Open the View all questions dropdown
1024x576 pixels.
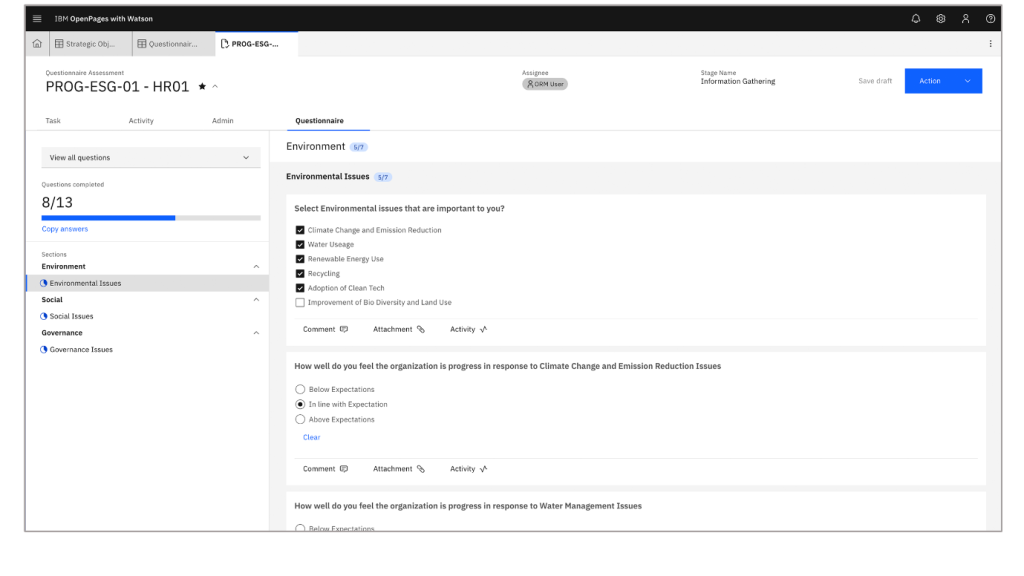pos(150,158)
